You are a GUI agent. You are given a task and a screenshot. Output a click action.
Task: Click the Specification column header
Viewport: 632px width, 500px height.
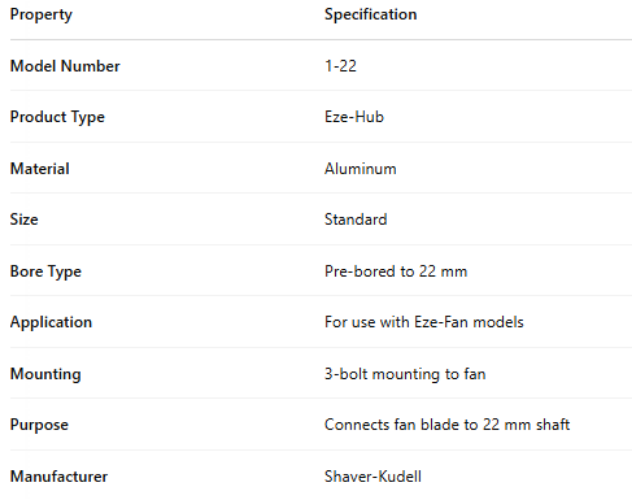pyautogui.click(x=370, y=15)
